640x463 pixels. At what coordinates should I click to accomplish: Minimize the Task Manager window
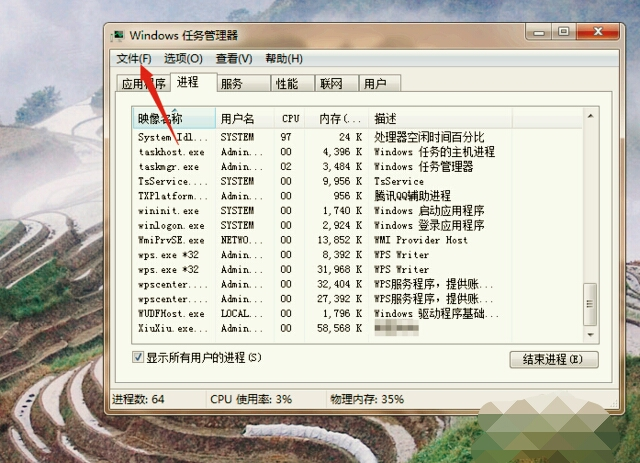pos(539,32)
